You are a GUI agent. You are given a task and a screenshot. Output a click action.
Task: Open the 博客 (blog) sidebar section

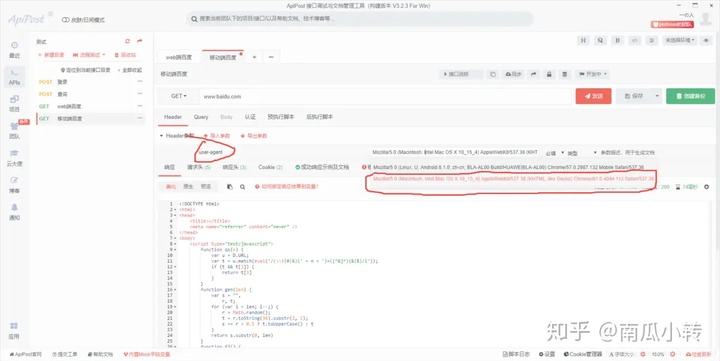pos(15,185)
